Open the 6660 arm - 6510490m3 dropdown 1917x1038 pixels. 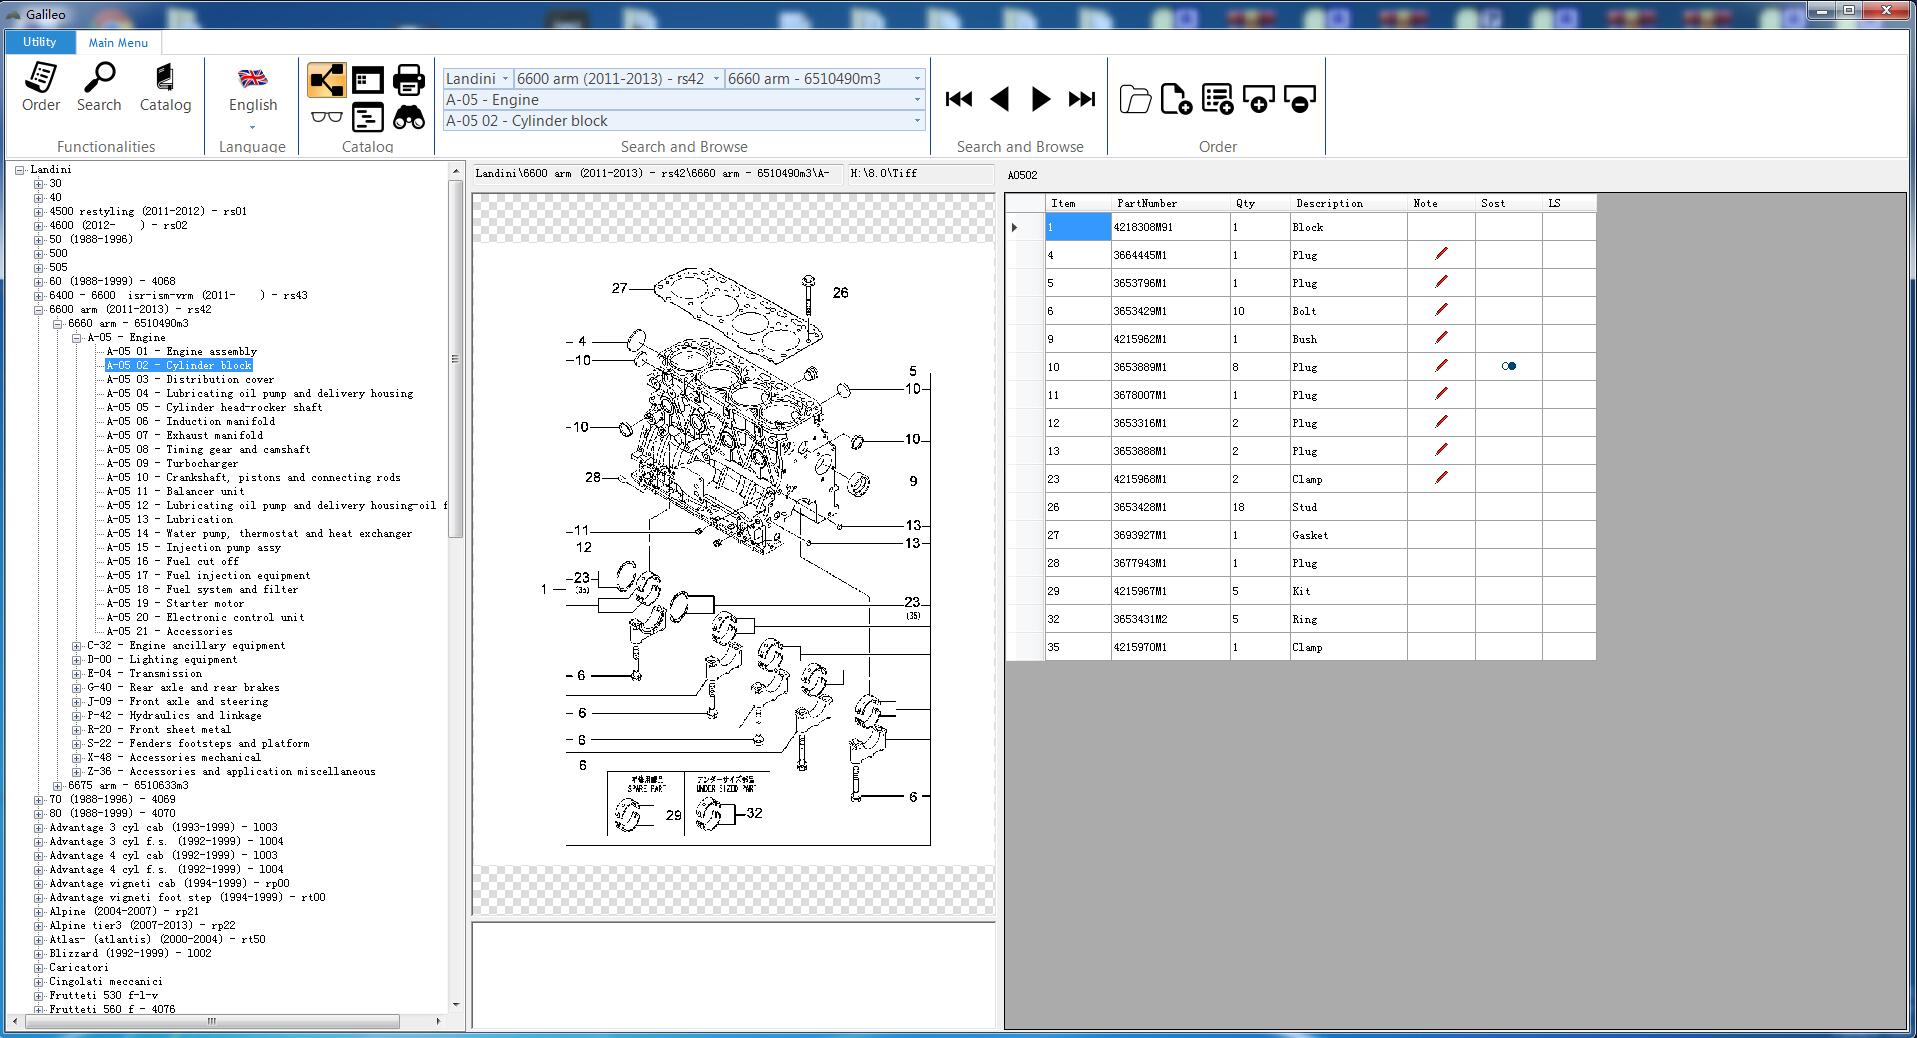coord(917,79)
